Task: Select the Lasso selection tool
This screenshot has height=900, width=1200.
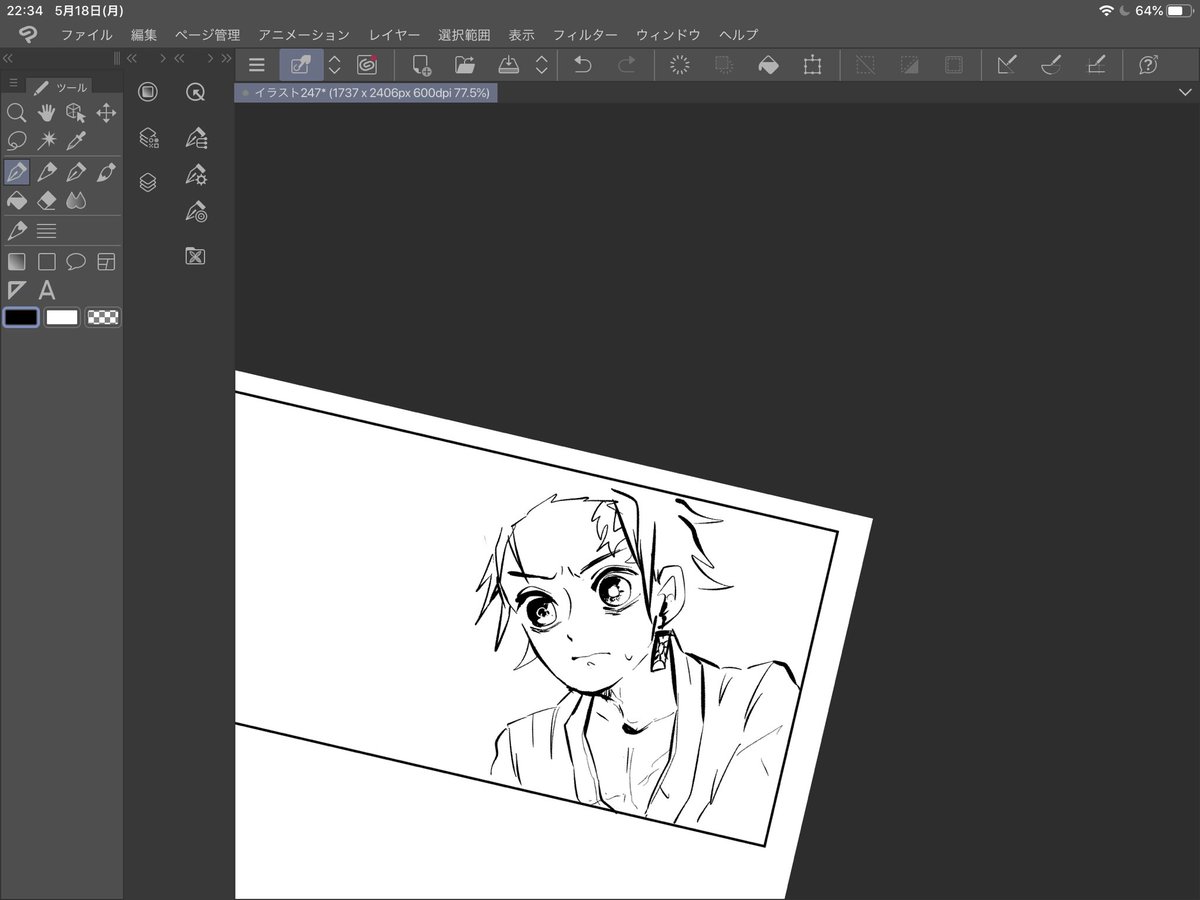Action: (16, 141)
